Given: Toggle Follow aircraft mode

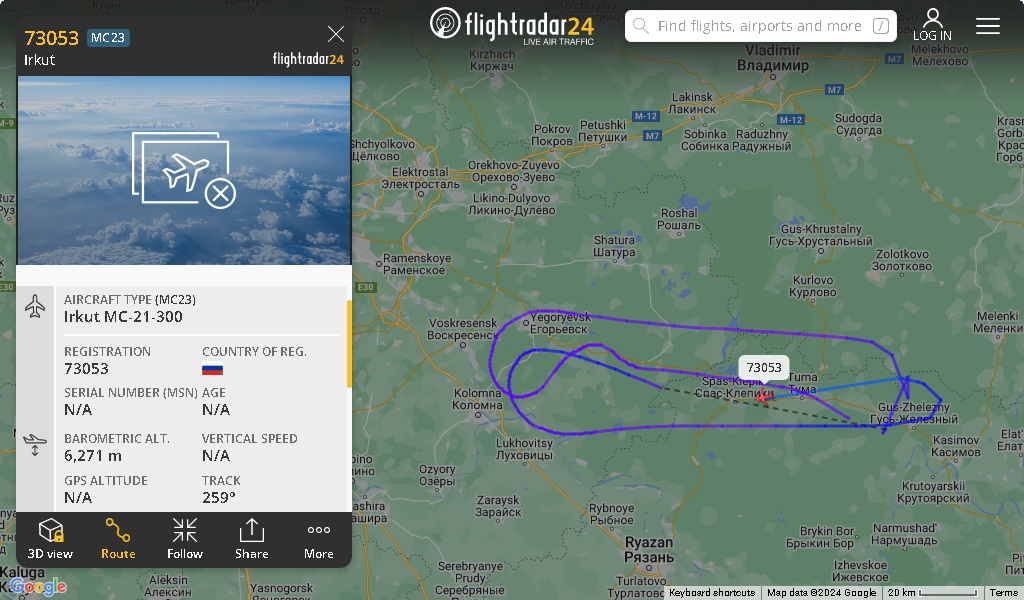Looking at the screenshot, I should [185, 539].
